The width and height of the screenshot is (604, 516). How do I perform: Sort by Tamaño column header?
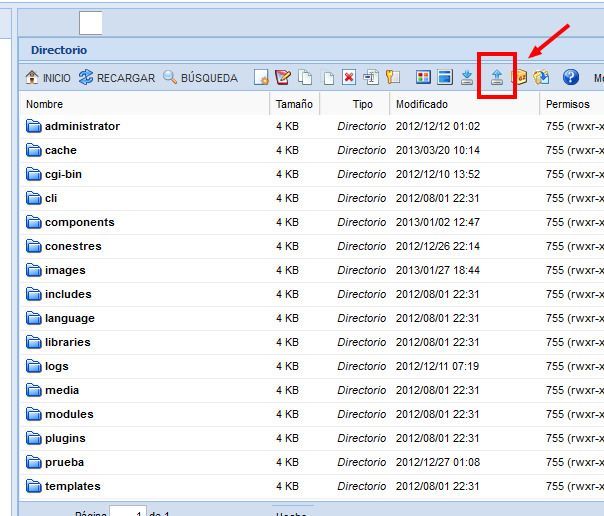[x=295, y=104]
